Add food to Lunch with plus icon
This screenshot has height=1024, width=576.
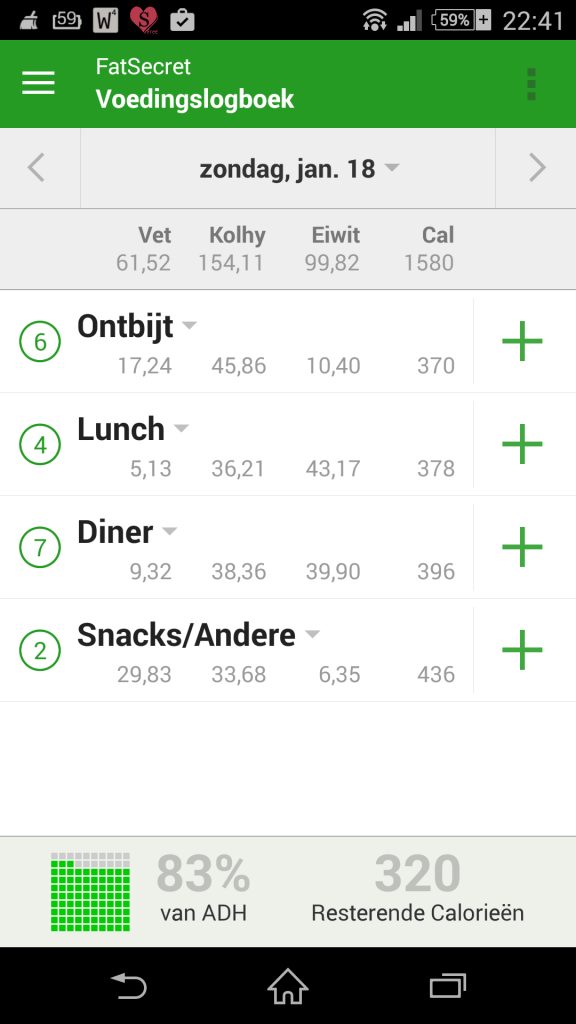[x=522, y=444]
